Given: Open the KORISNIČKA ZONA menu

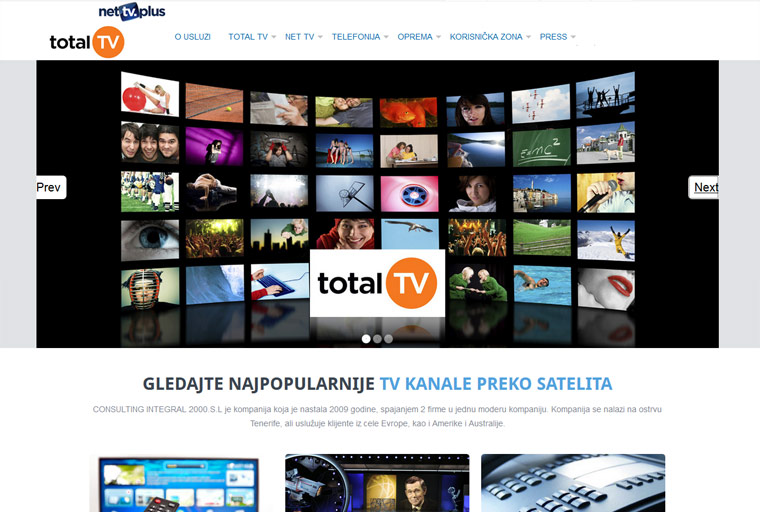Looking at the screenshot, I should click(486, 37).
